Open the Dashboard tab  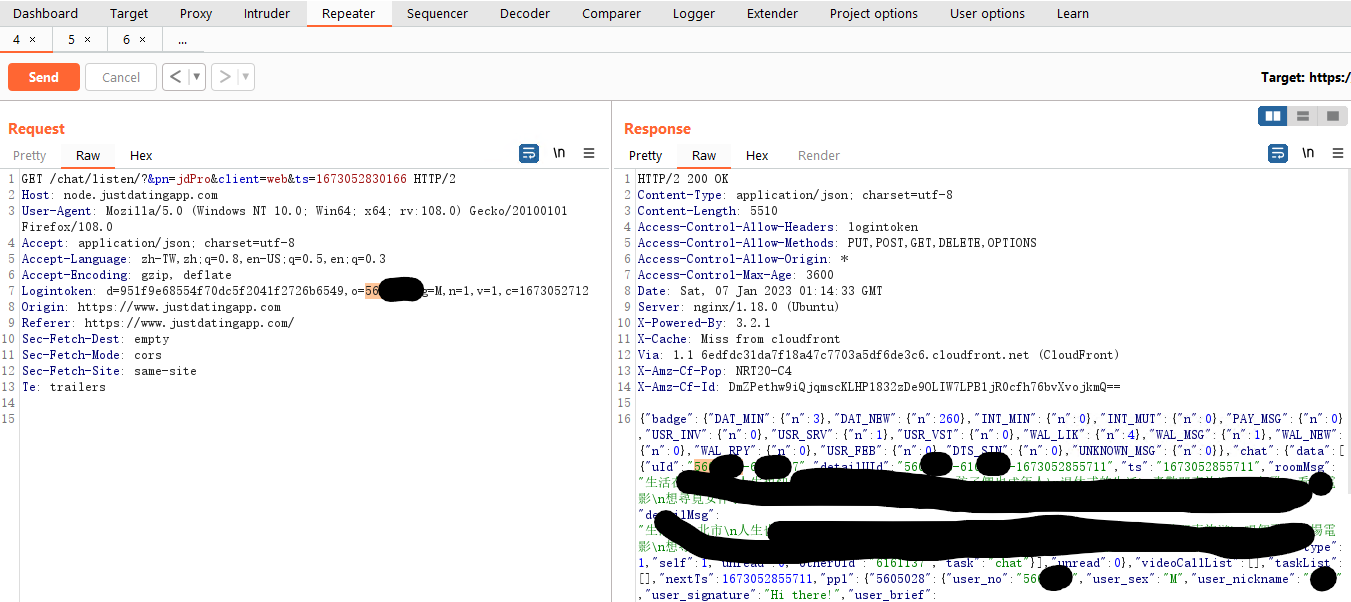pyautogui.click(x=45, y=14)
